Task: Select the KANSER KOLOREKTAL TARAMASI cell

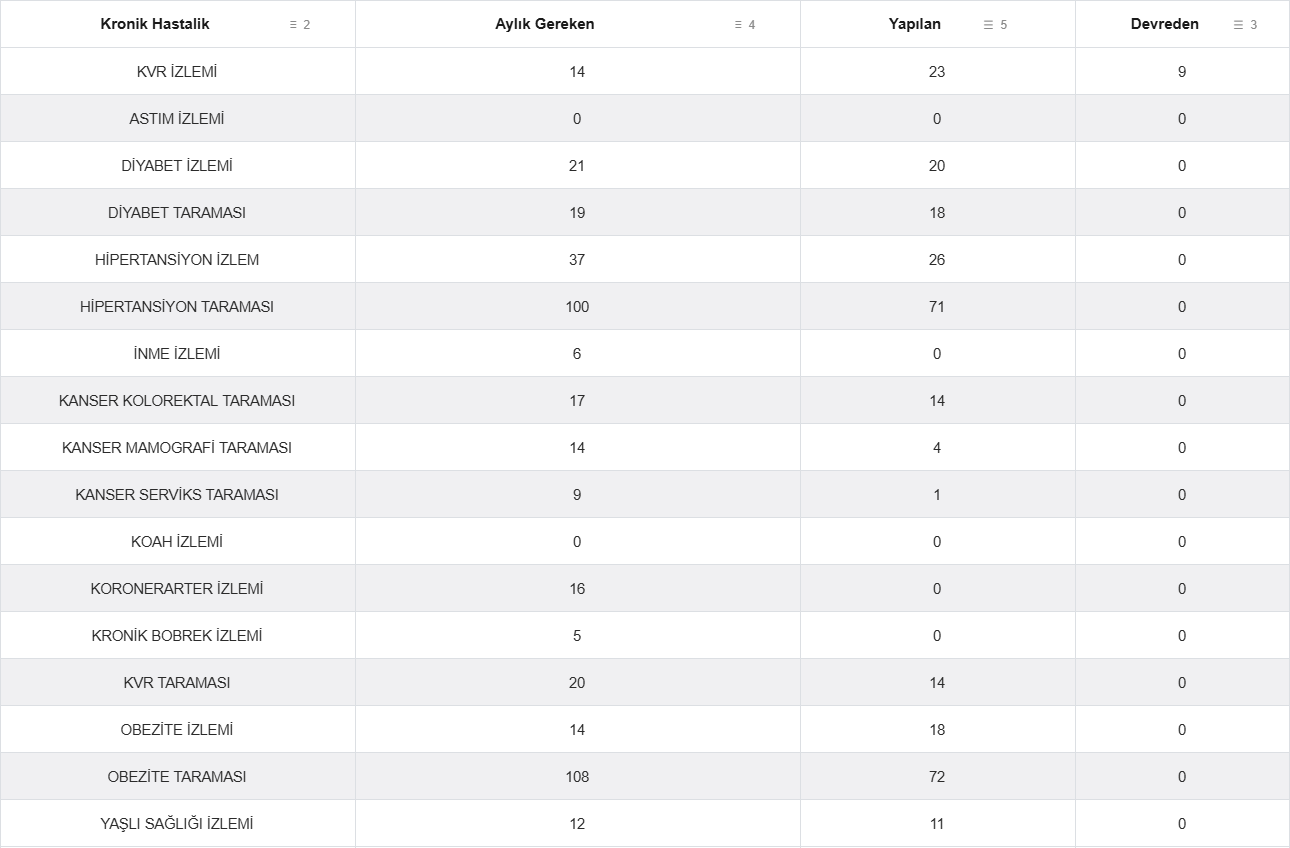Action: (177, 401)
